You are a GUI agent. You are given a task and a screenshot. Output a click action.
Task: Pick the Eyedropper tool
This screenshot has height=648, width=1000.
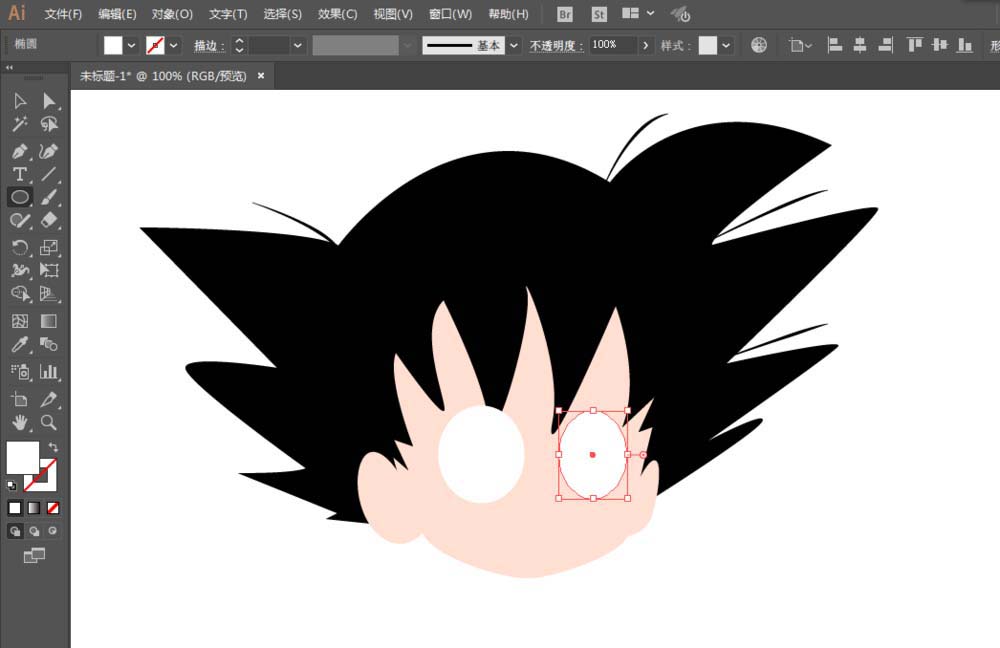click(20, 344)
